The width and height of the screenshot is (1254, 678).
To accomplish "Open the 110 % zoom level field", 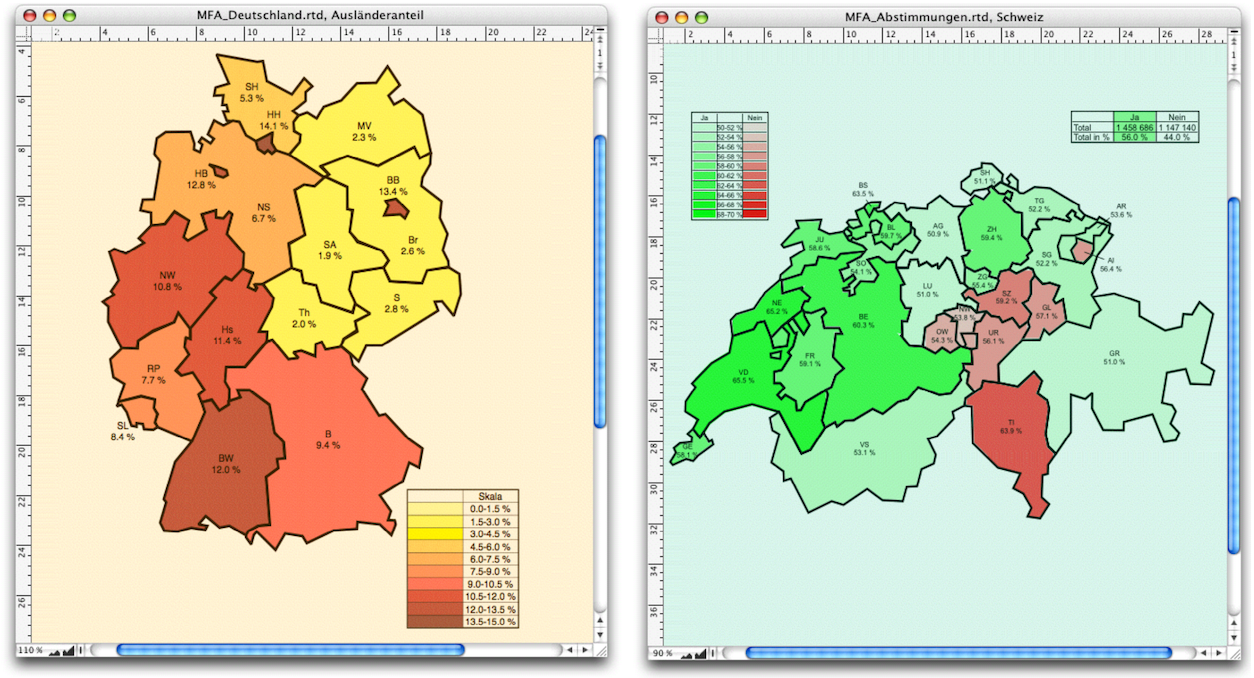I will [31, 651].
